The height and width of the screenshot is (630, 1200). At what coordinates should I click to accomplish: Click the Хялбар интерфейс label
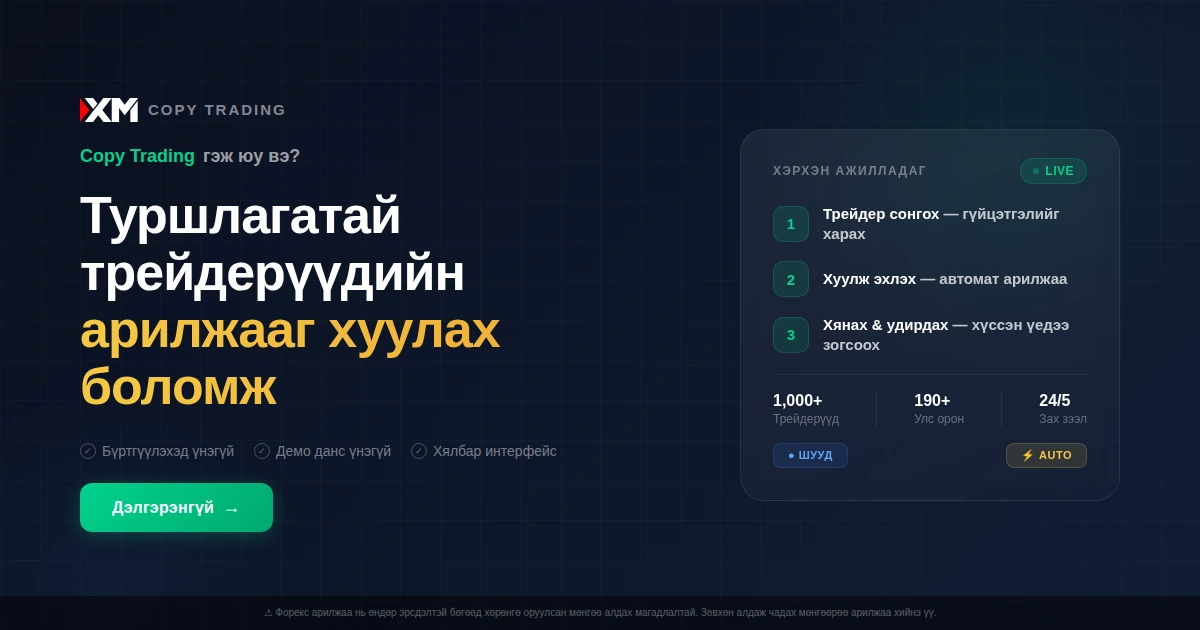pos(495,451)
